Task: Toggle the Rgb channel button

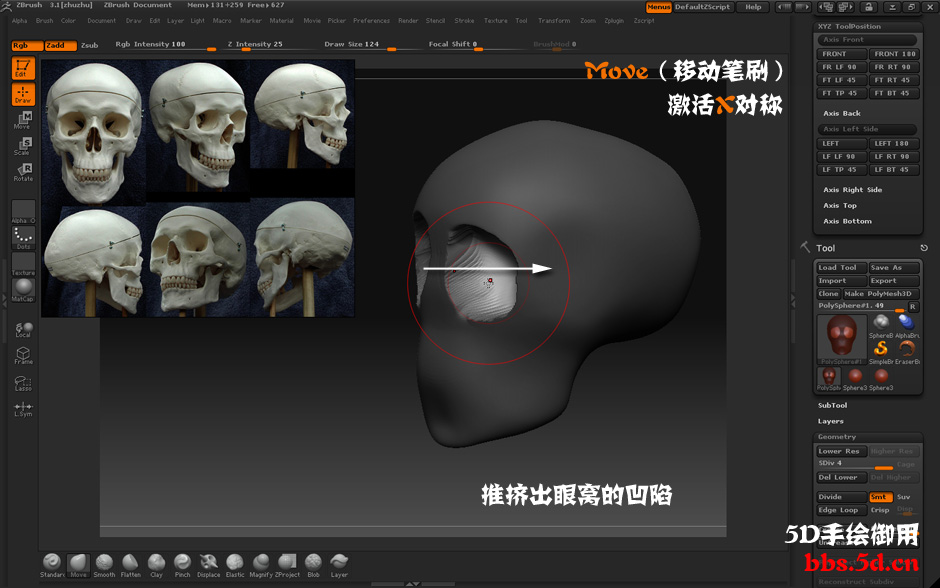Action: (27, 46)
